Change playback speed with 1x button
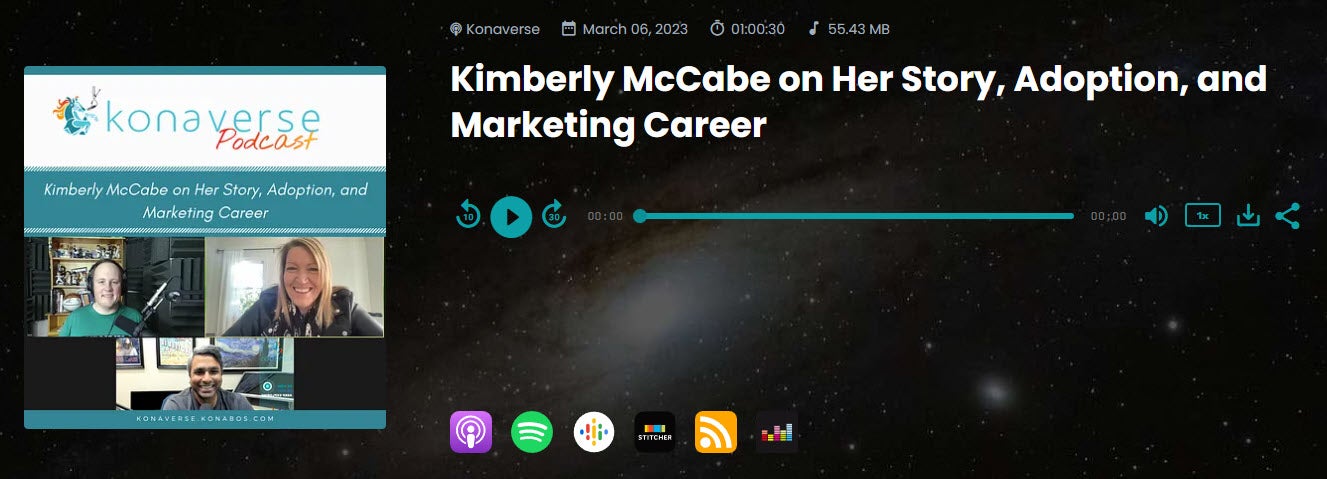1327x479 pixels. point(1203,216)
